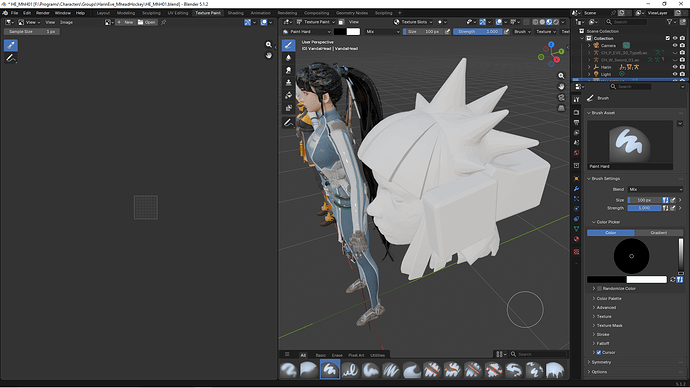Open the Blend Mix dropdown in Brush Settings
This screenshot has height=388, width=690.
[655, 189]
